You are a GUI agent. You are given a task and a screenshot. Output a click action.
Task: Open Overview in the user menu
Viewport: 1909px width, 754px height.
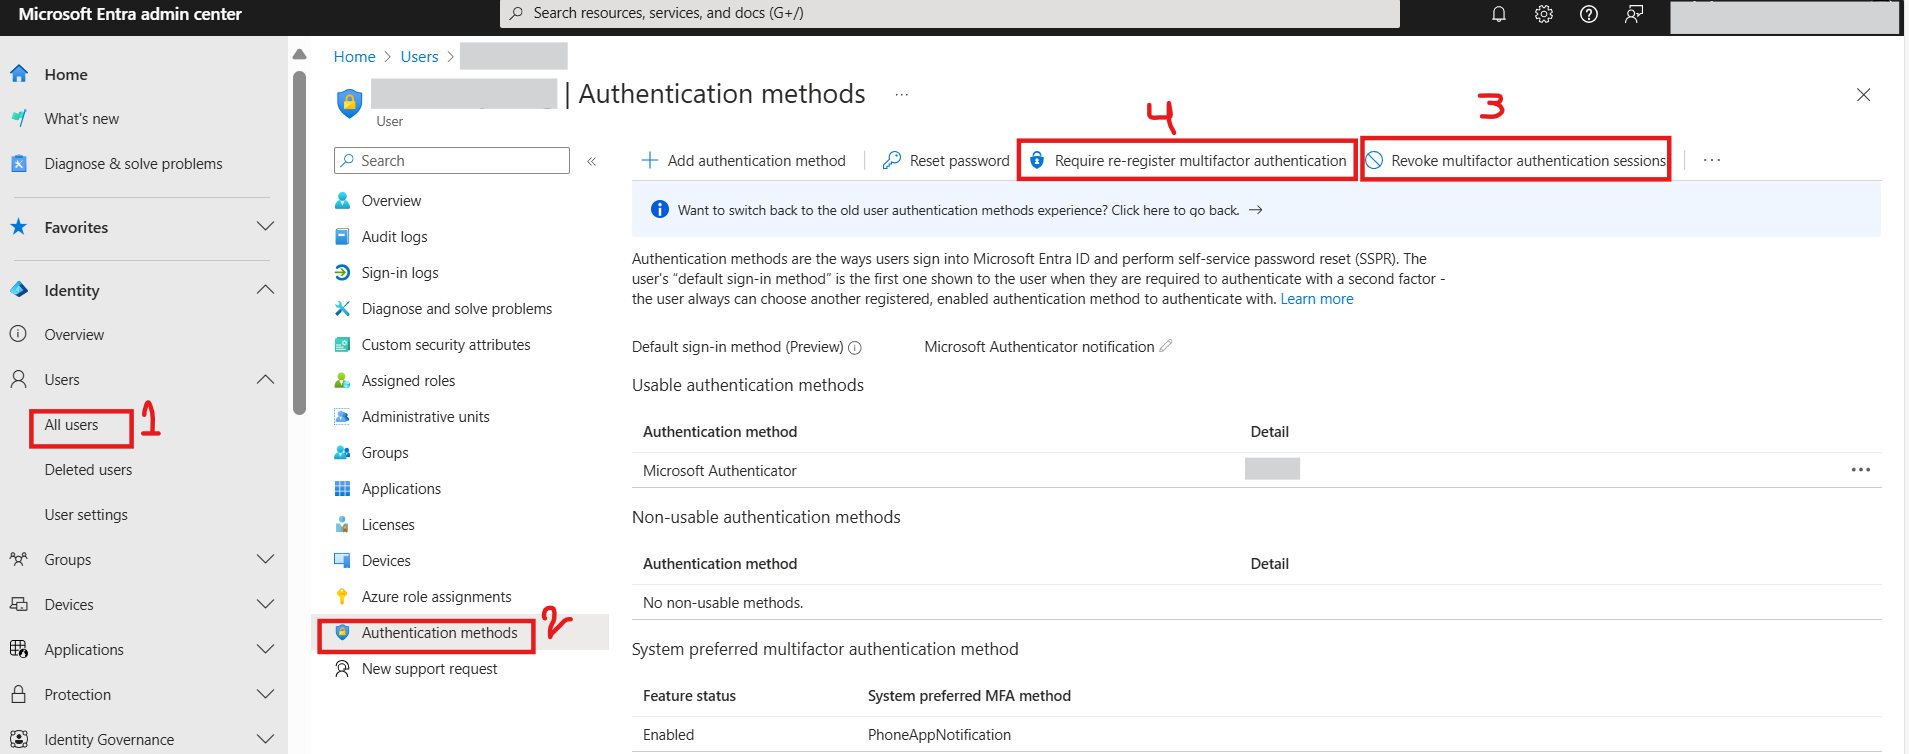tap(392, 201)
